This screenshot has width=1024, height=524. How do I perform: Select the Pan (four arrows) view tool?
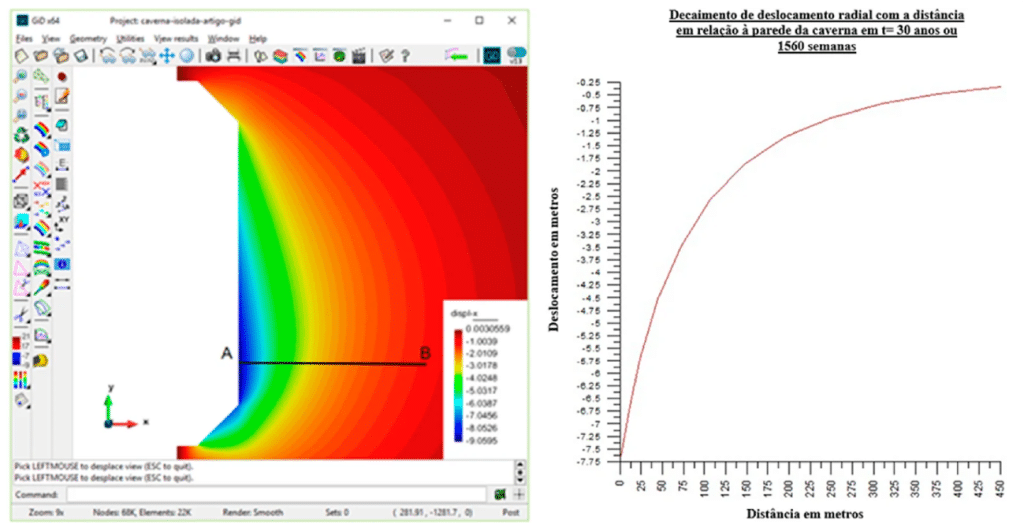point(167,56)
